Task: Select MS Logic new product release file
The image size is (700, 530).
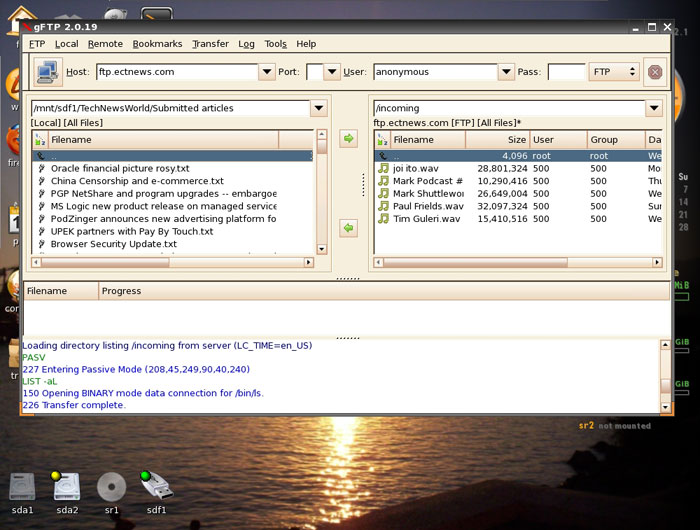Action: [173, 206]
